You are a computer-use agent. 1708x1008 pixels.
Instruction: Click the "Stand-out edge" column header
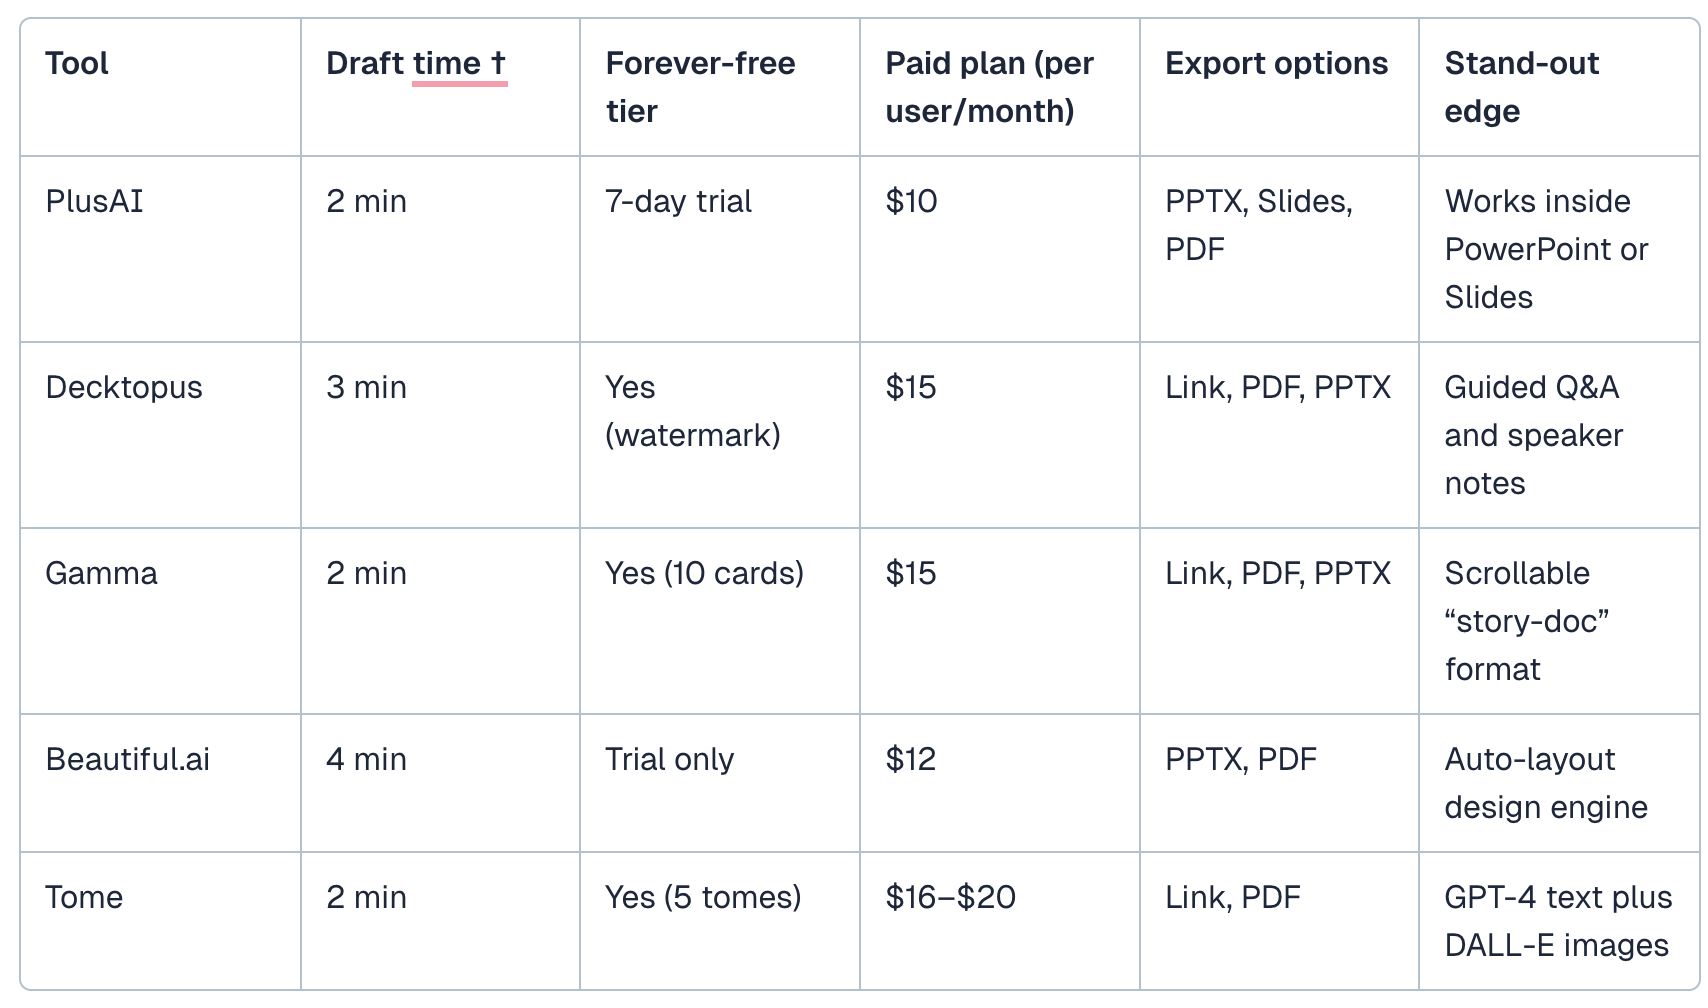[x=1521, y=87]
